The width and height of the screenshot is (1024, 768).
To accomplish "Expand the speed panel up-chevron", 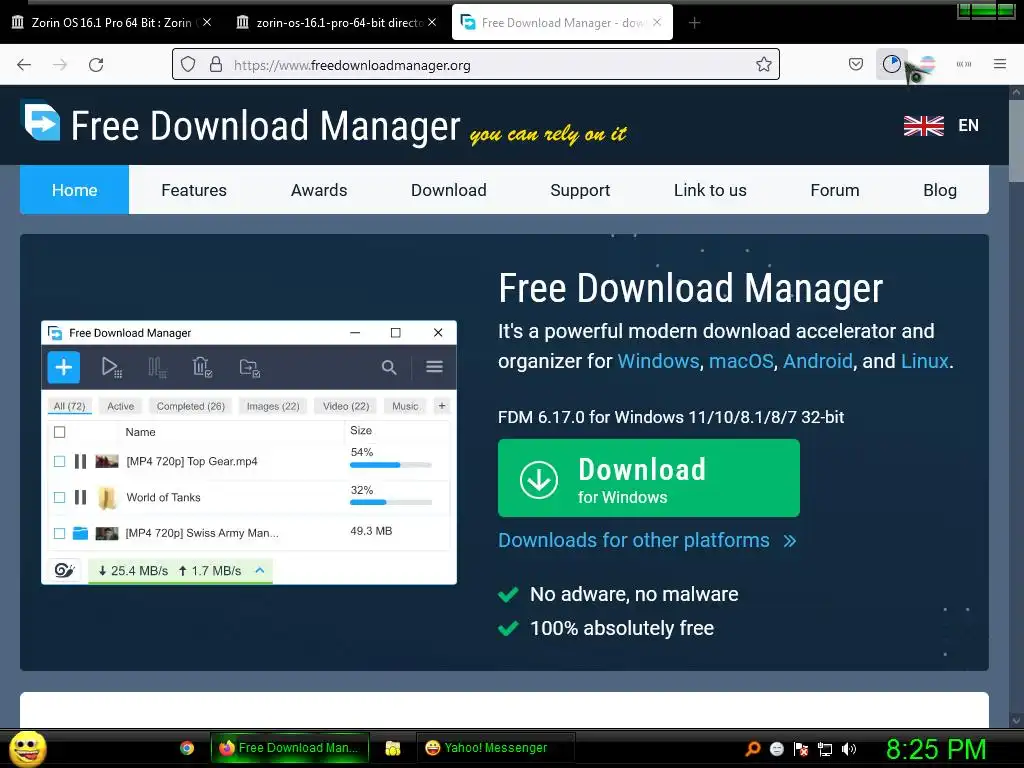I will (x=260, y=570).
